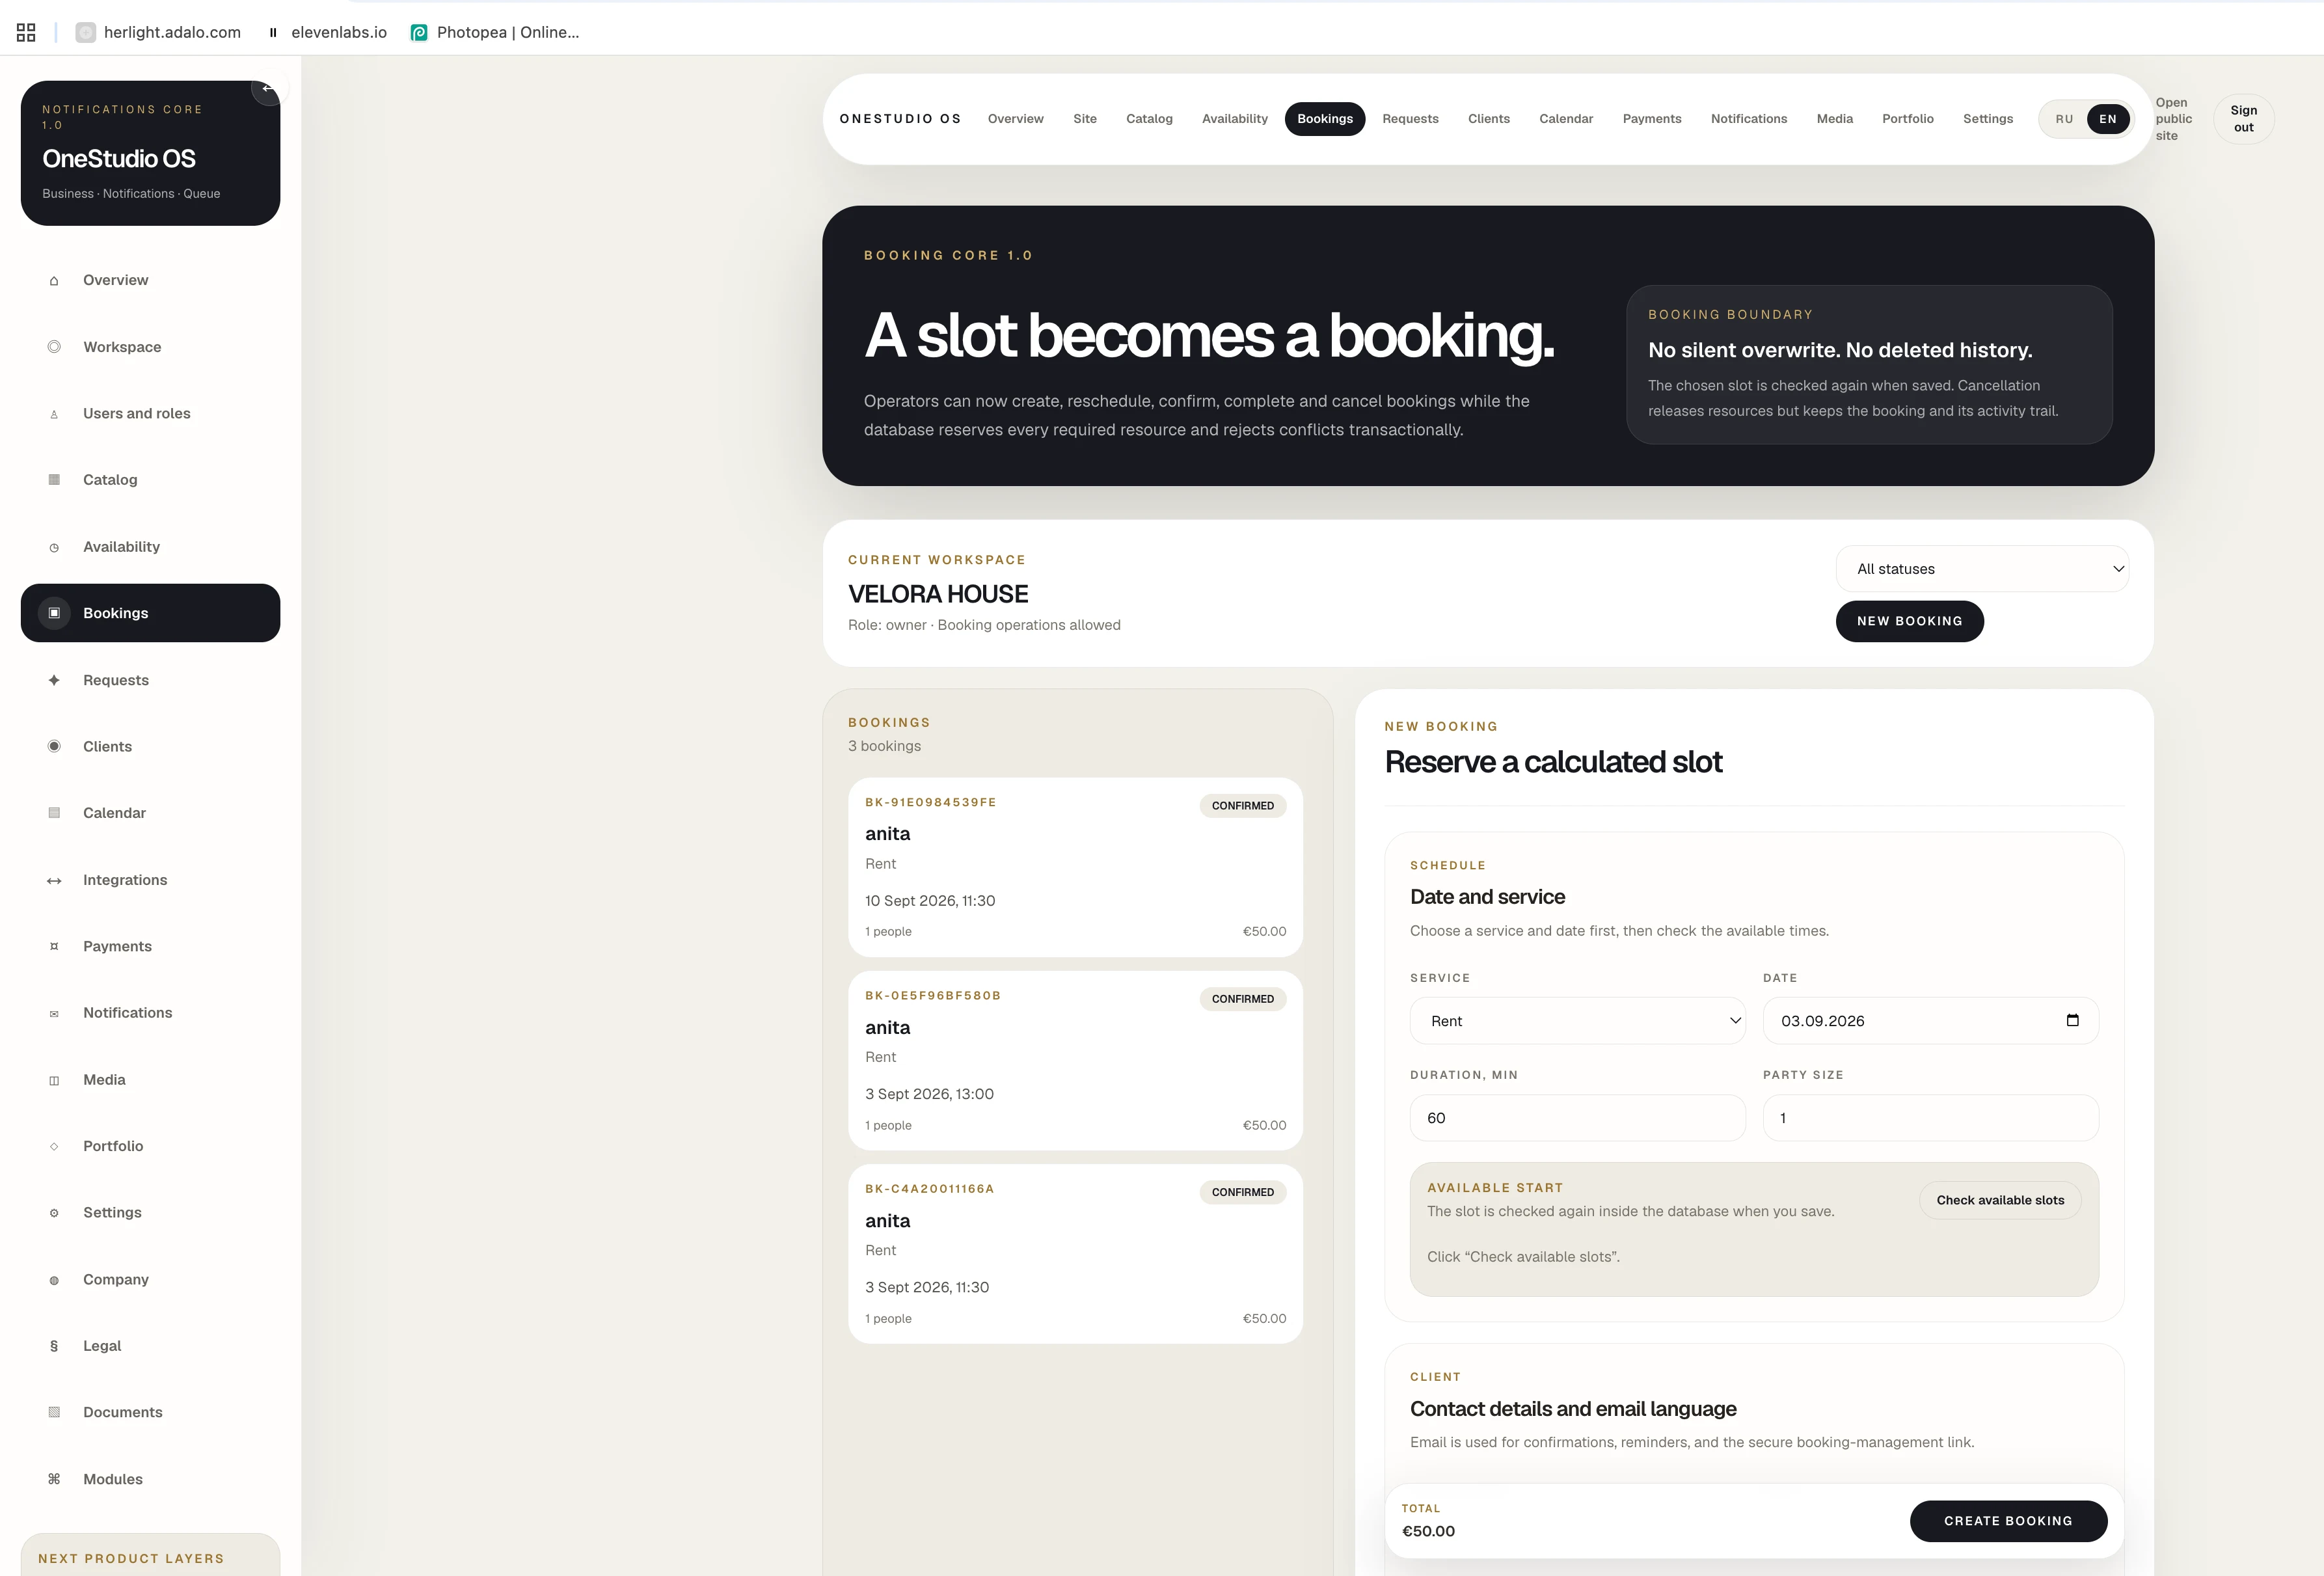Open the Payments tab in top navigation
The width and height of the screenshot is (2324, 1576).
1652,119
